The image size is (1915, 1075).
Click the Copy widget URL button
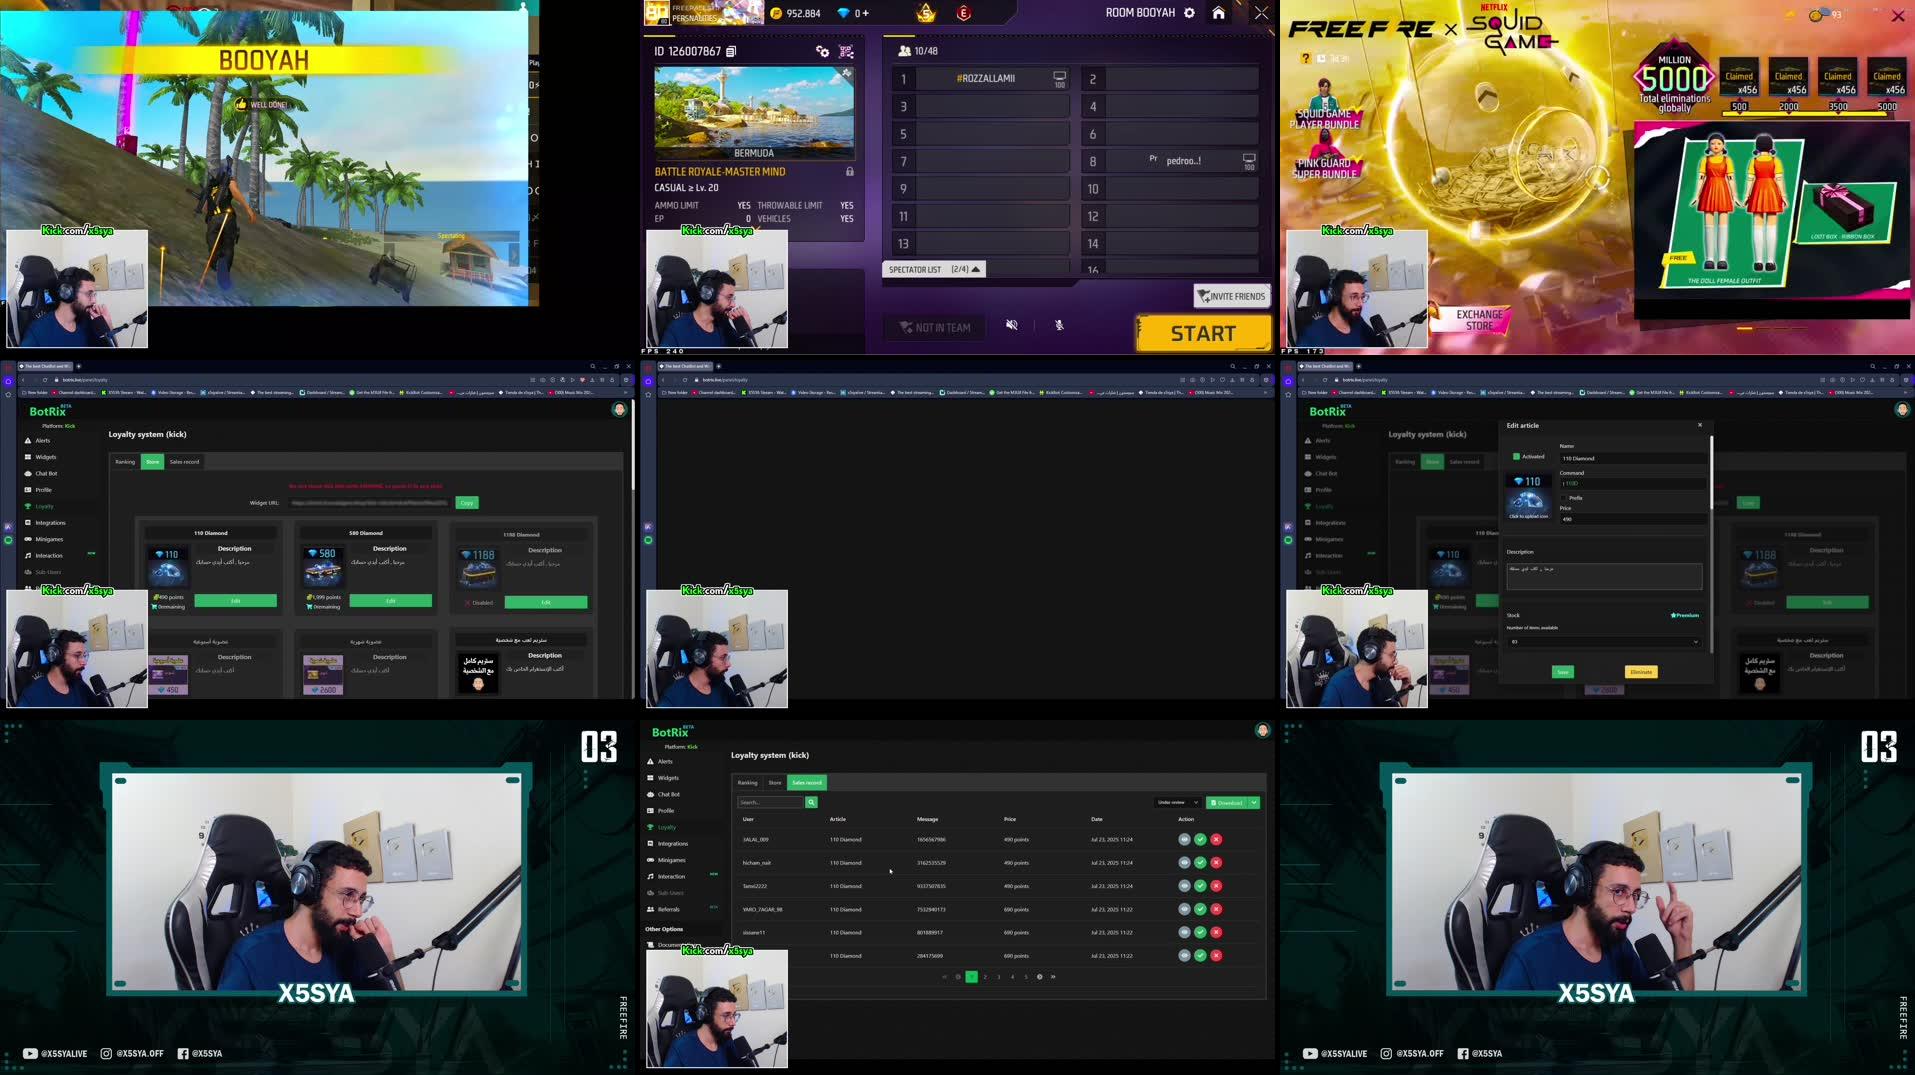coord(466,502)
